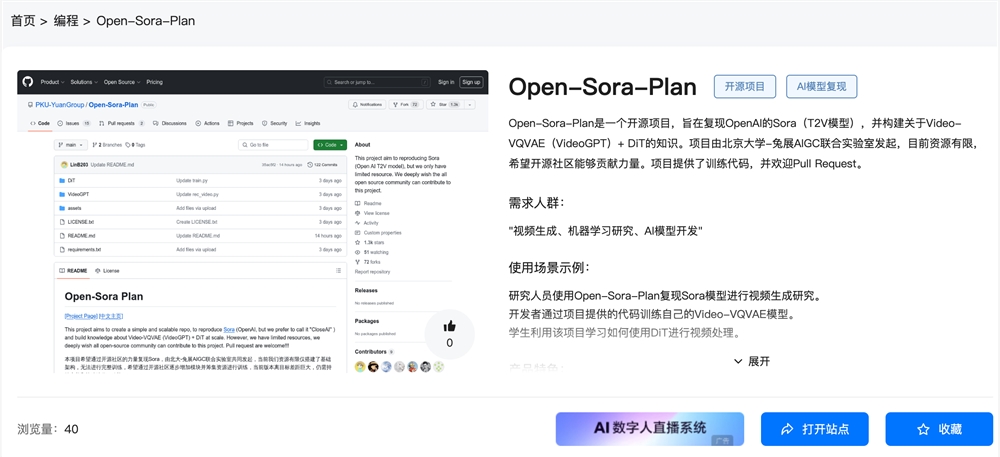Bookmark the site with 收藏 button
The image size is (1000, 457).
point(939,429)
